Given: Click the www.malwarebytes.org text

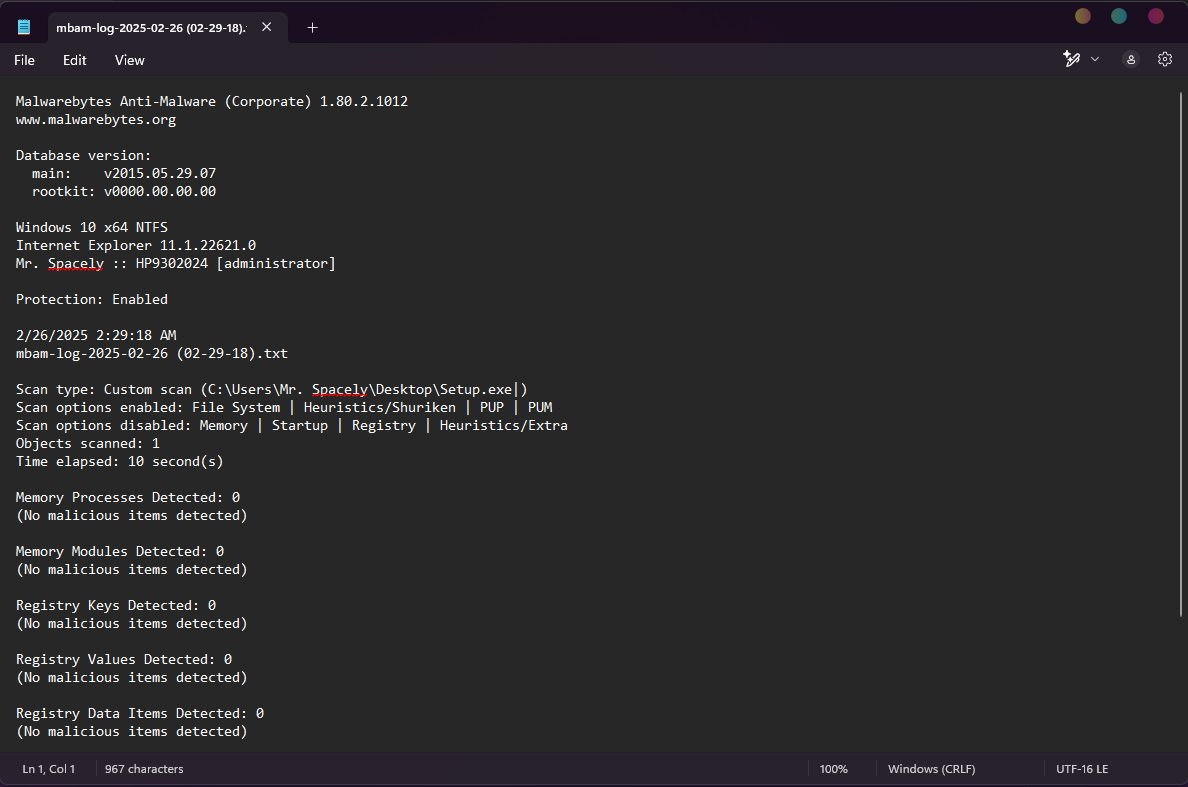Looking at the screenshot, I should tap(95, 120).
